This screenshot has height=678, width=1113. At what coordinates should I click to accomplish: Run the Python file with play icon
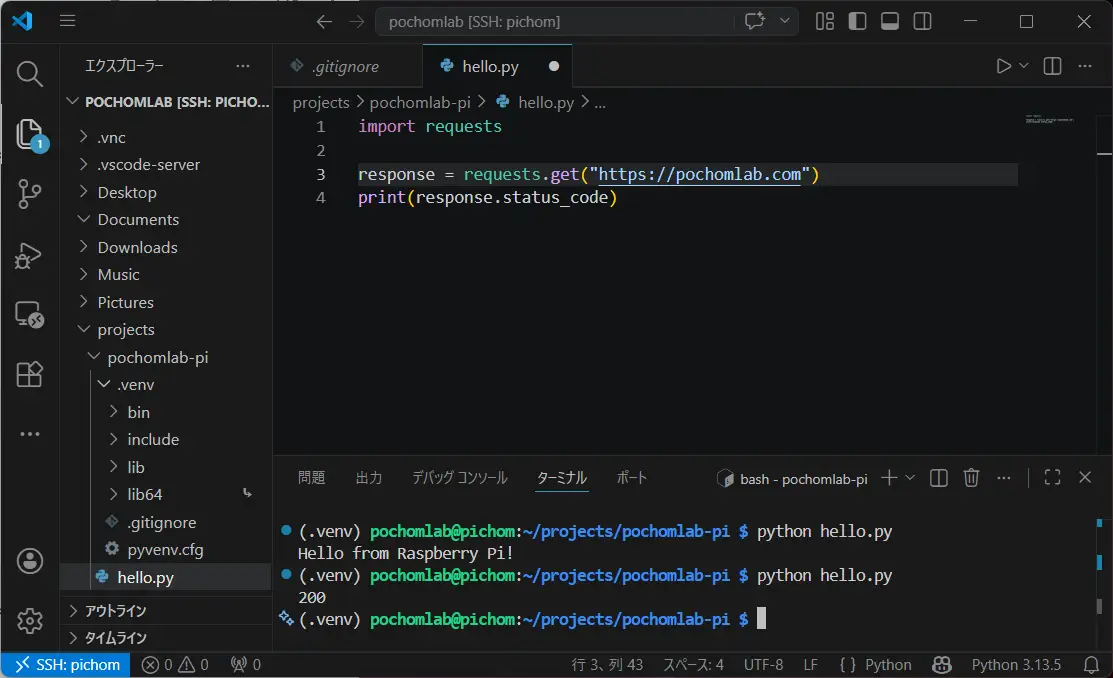pyautogui.click(x=1003, y=66)
